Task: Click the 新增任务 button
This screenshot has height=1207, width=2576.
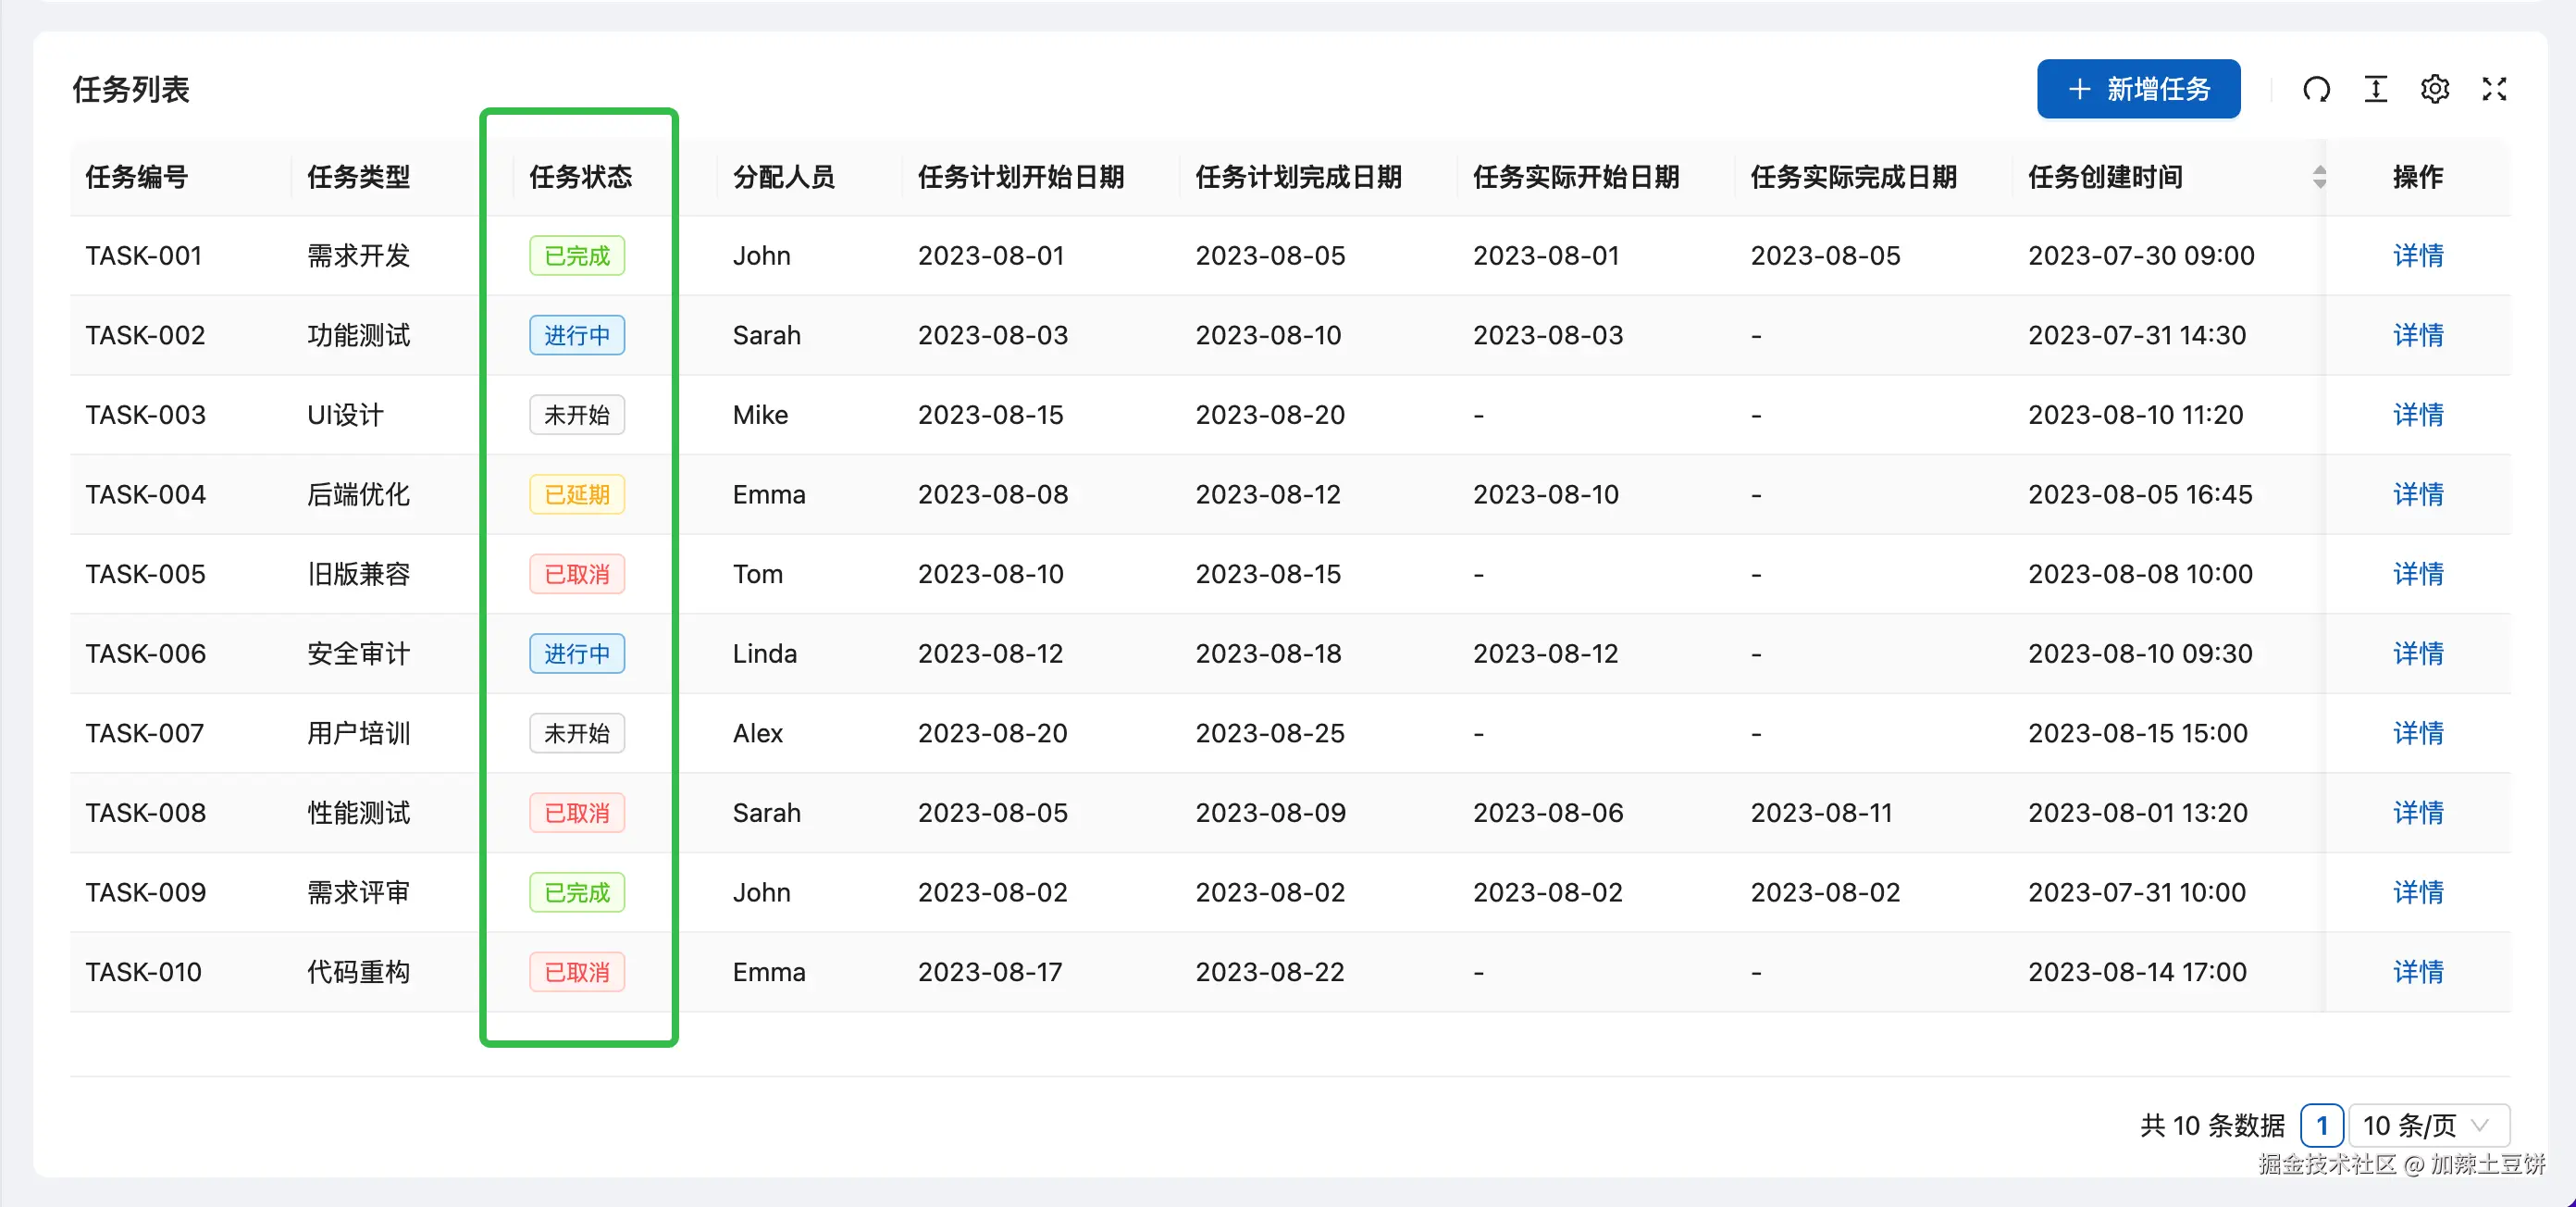Action: pos(2138,90)
